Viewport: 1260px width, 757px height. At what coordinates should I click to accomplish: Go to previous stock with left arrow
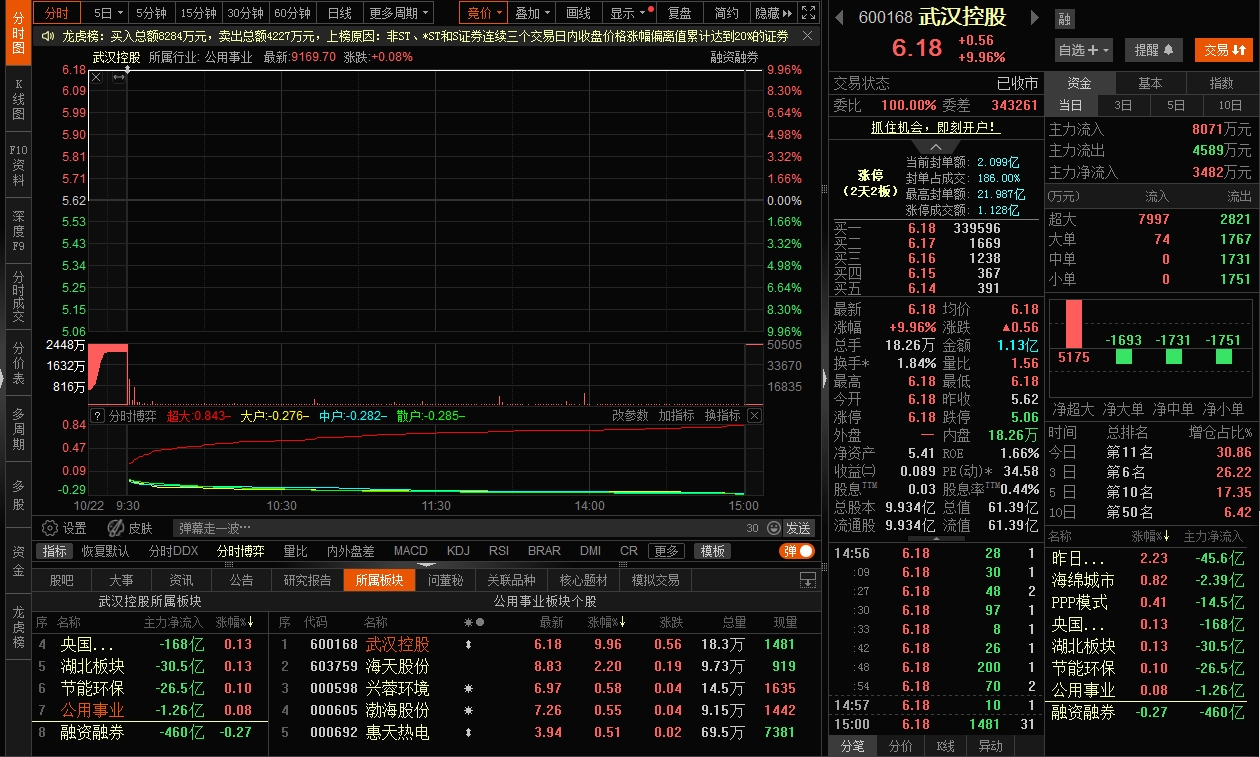(840, 18)
